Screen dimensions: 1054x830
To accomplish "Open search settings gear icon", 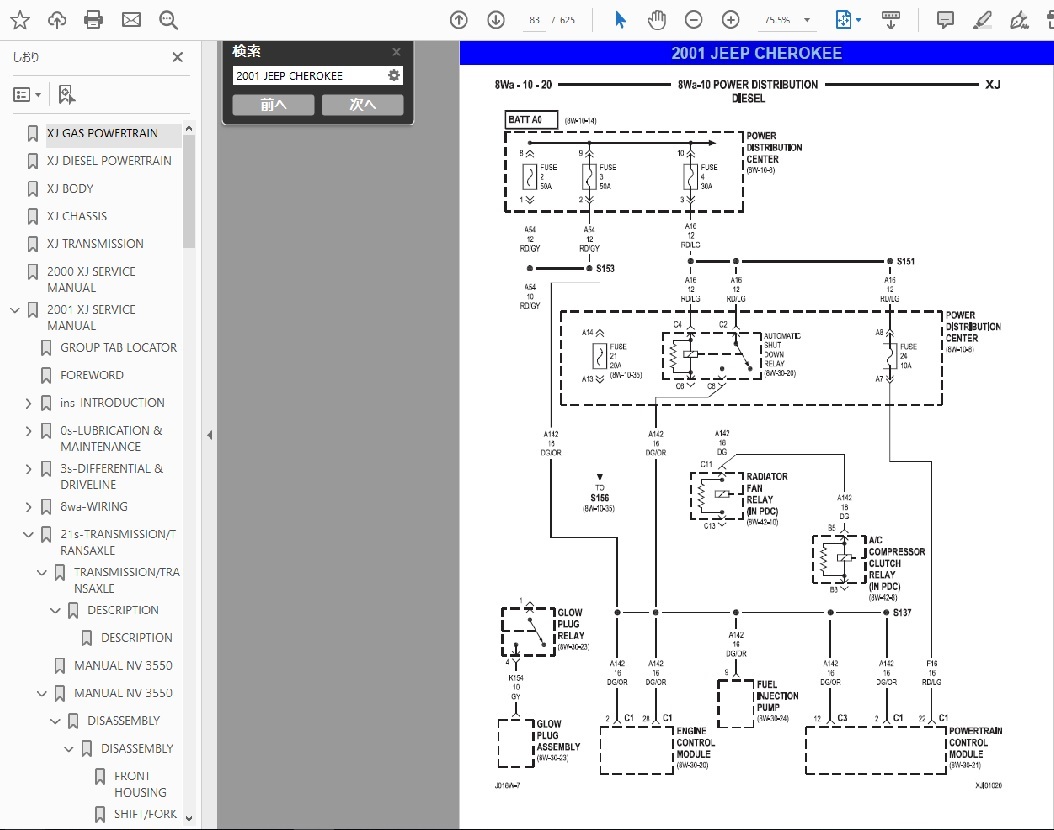I will 394,75.
